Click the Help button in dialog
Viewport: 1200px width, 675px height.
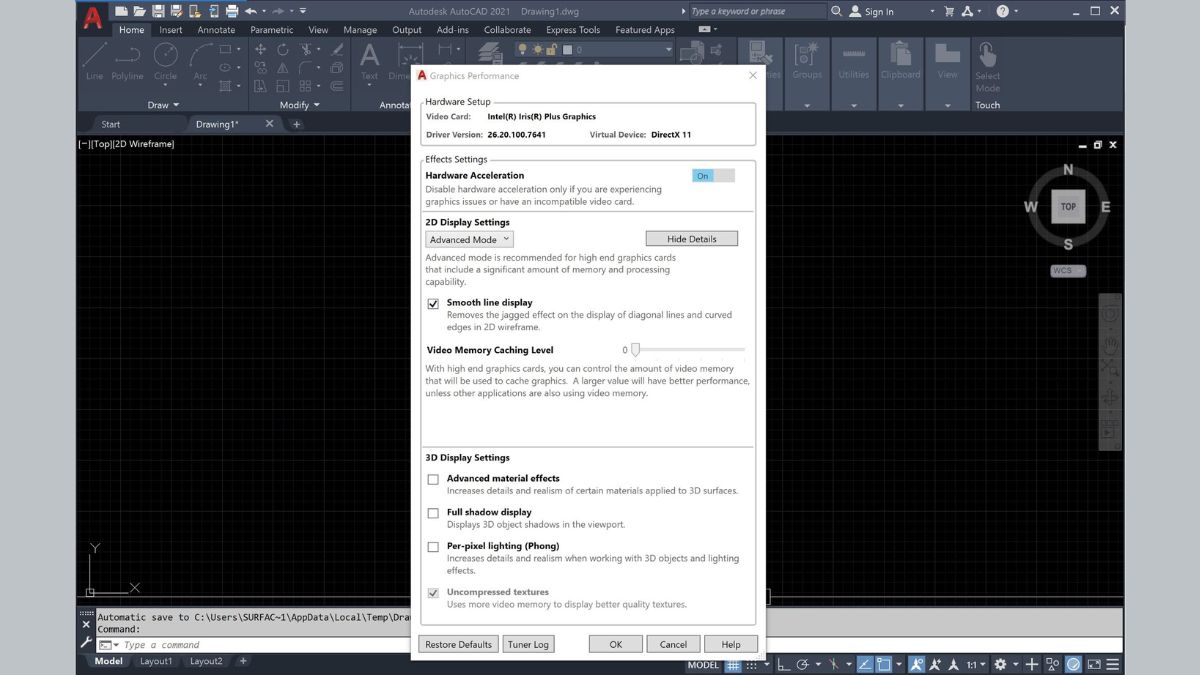[731, 644]
